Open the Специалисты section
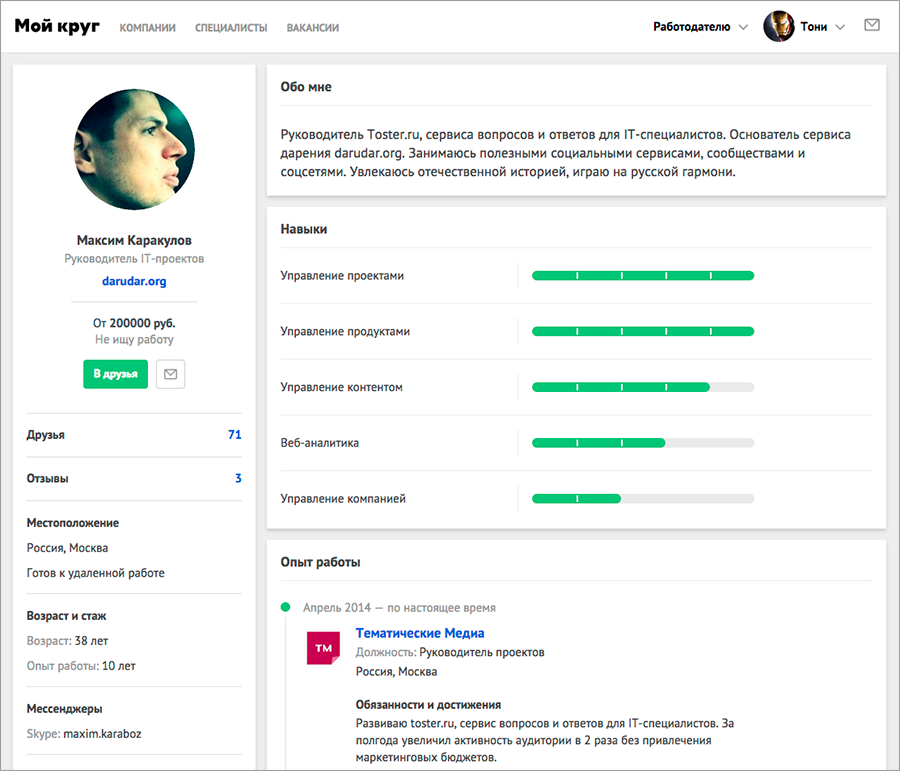This screenshot has width=900, height=771. (x=231, y=28)
